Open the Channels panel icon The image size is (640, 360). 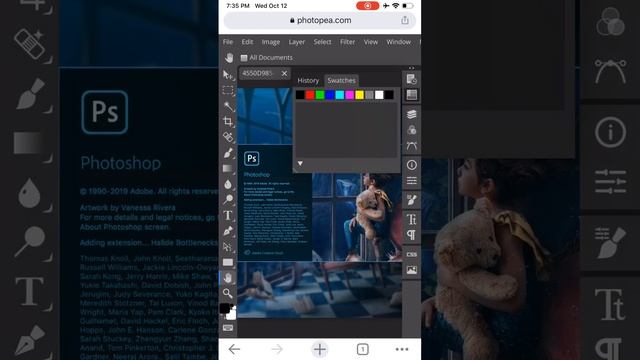pyautogui.click(x=411, y=130)
